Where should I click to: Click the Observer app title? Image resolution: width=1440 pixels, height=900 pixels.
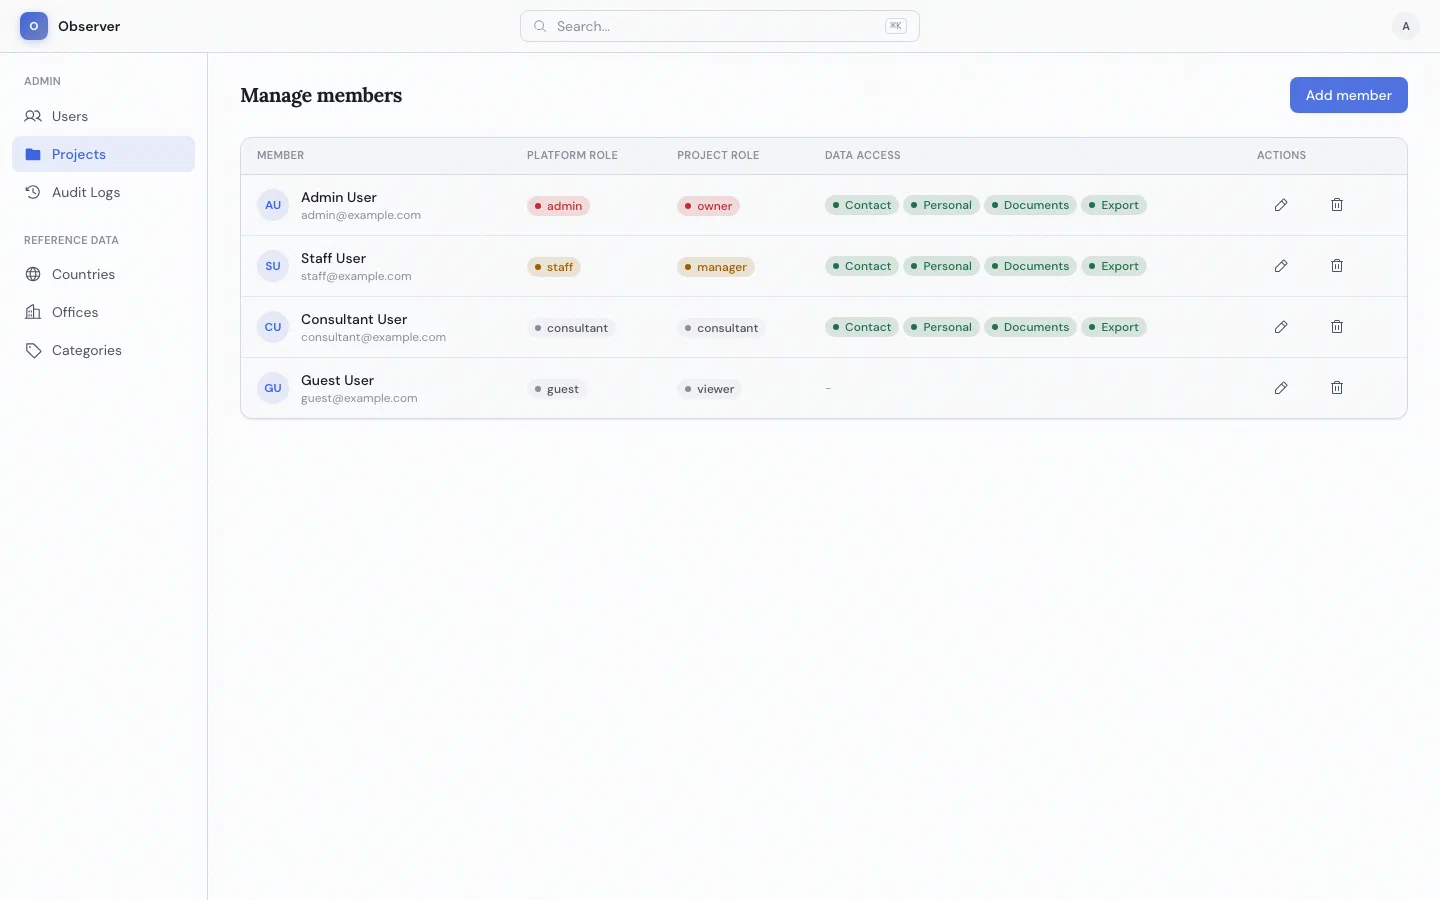[x=89, y=26]
